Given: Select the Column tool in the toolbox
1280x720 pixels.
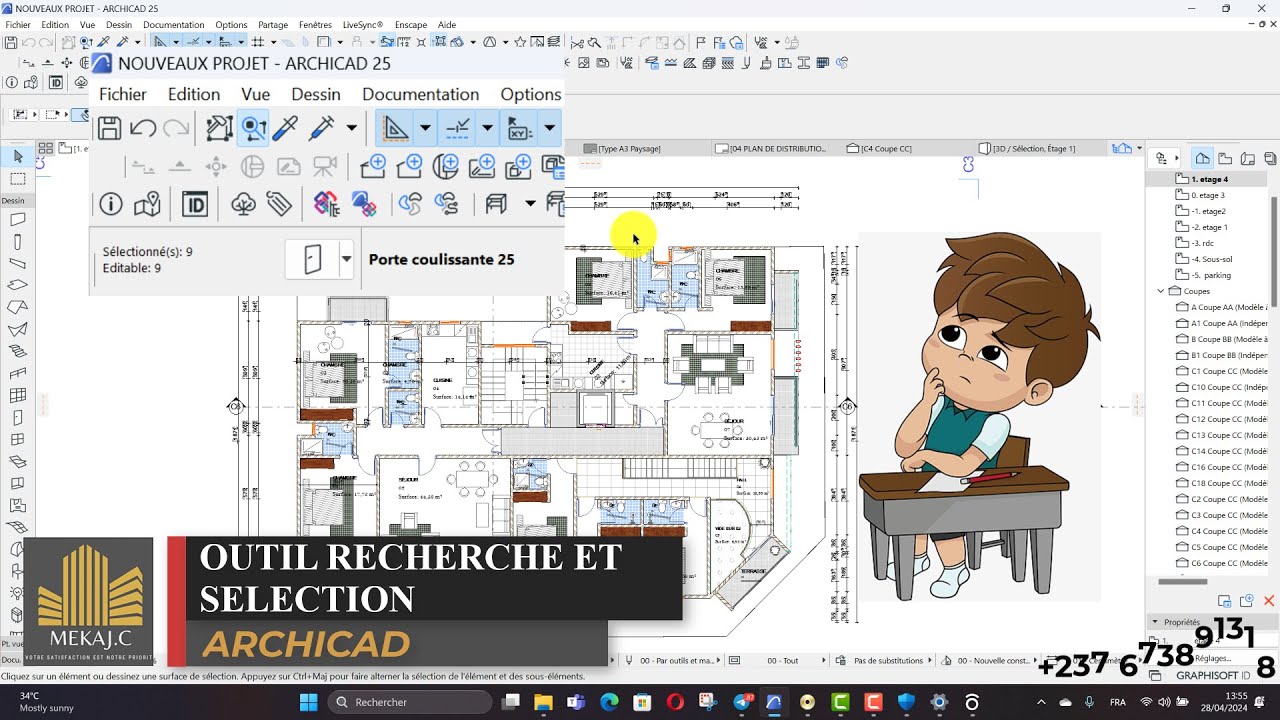Looking at the screenshot, I should click(17, 242).
